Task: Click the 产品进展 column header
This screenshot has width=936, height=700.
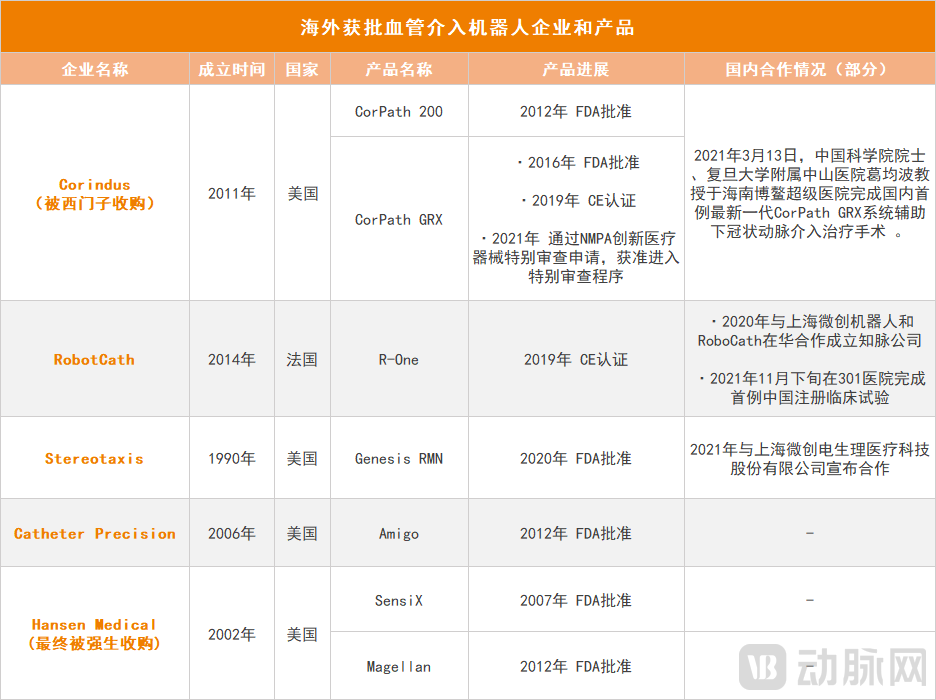Action: [x=576, y=69]
